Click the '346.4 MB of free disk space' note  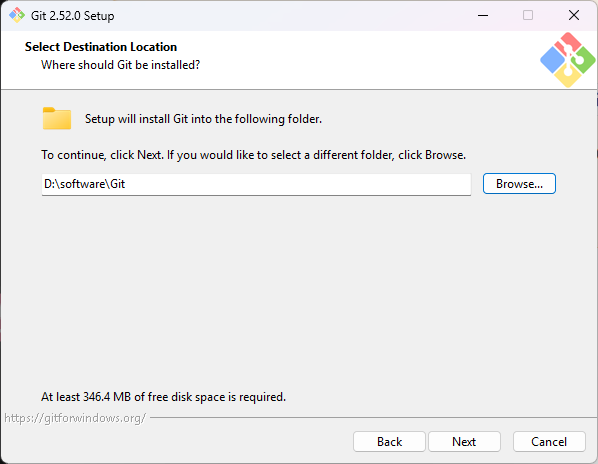(x=163, y=397)
